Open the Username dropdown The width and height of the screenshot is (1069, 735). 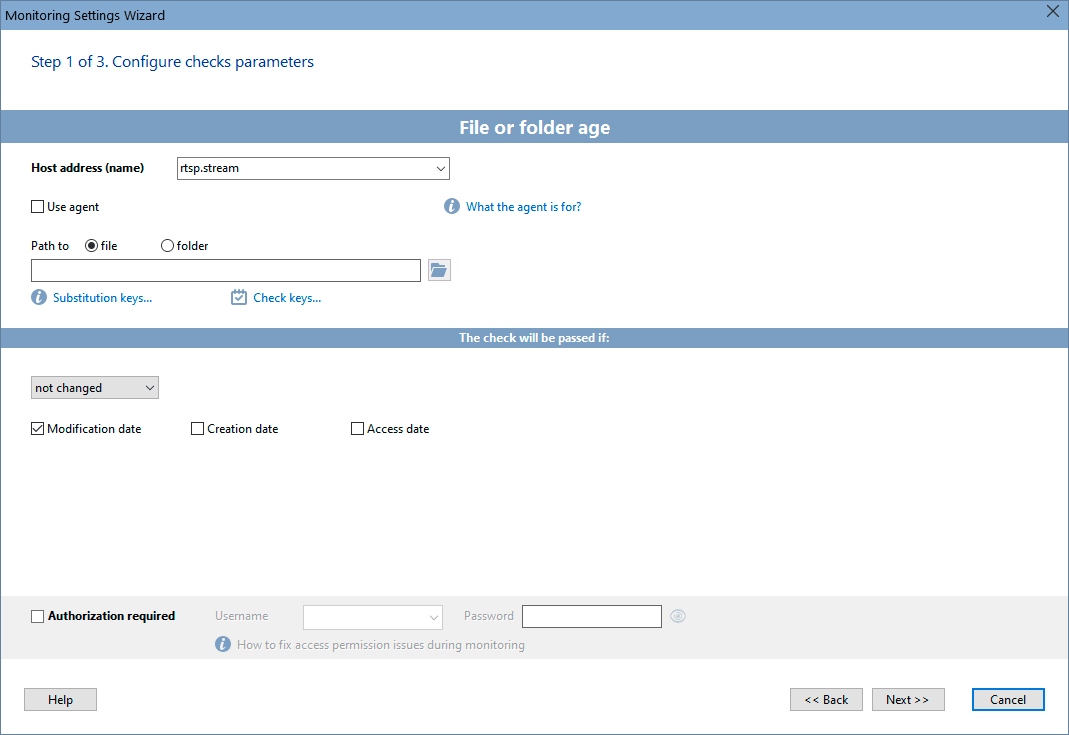(x=434, y=617)
